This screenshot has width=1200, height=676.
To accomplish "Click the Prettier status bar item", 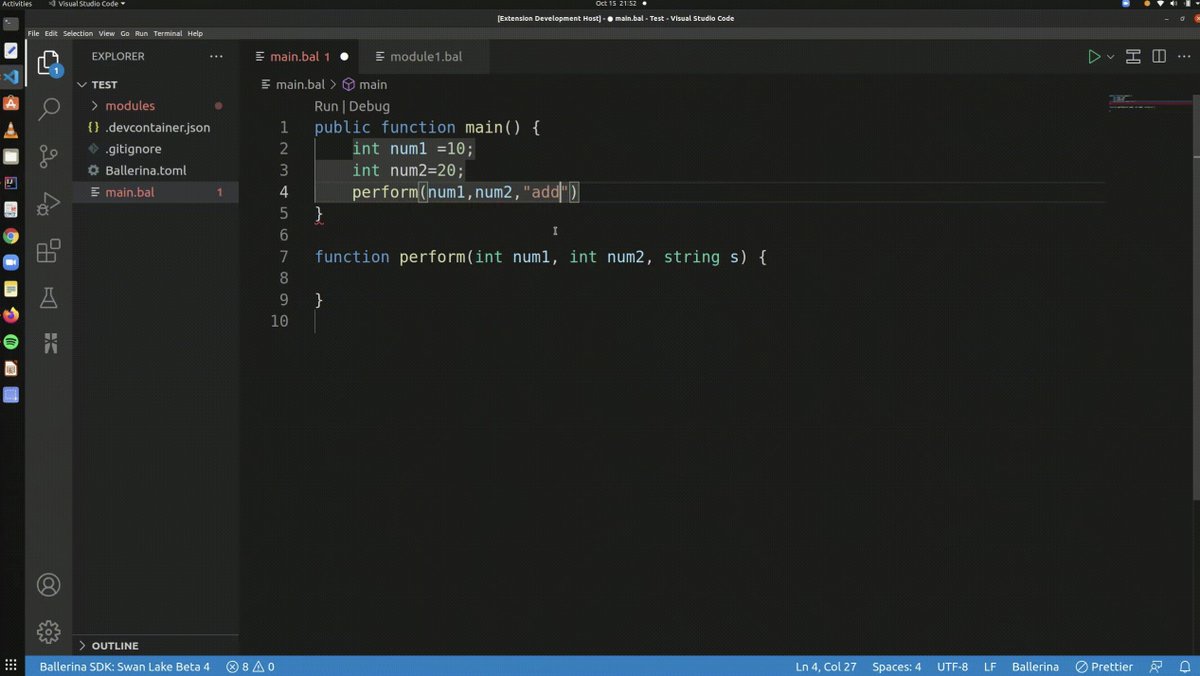I will tap(1104, 666).
